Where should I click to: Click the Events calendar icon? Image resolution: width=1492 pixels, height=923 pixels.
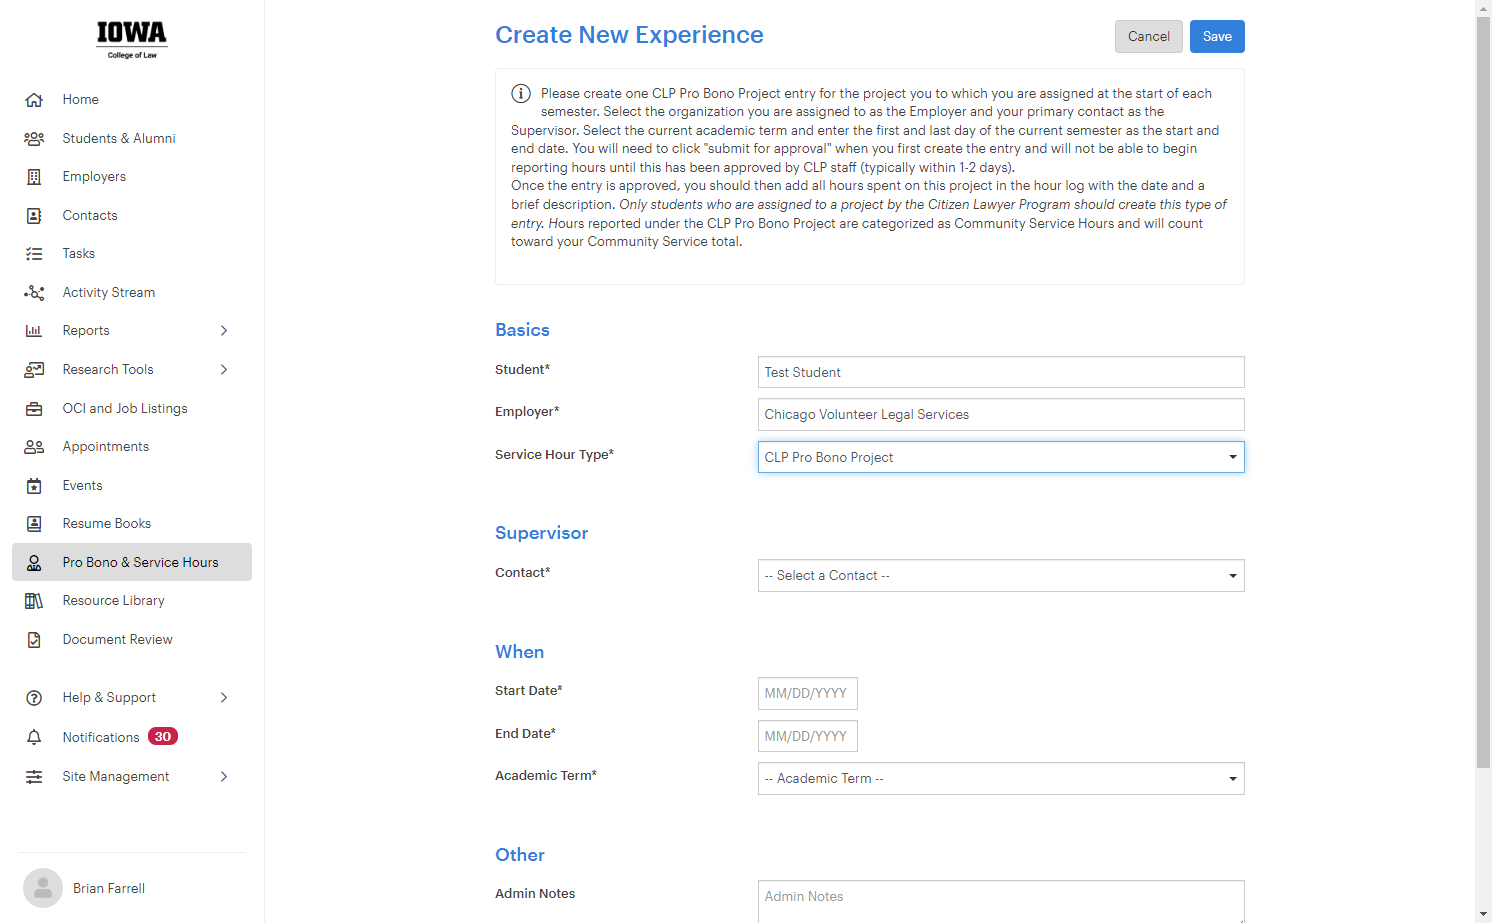34,486
